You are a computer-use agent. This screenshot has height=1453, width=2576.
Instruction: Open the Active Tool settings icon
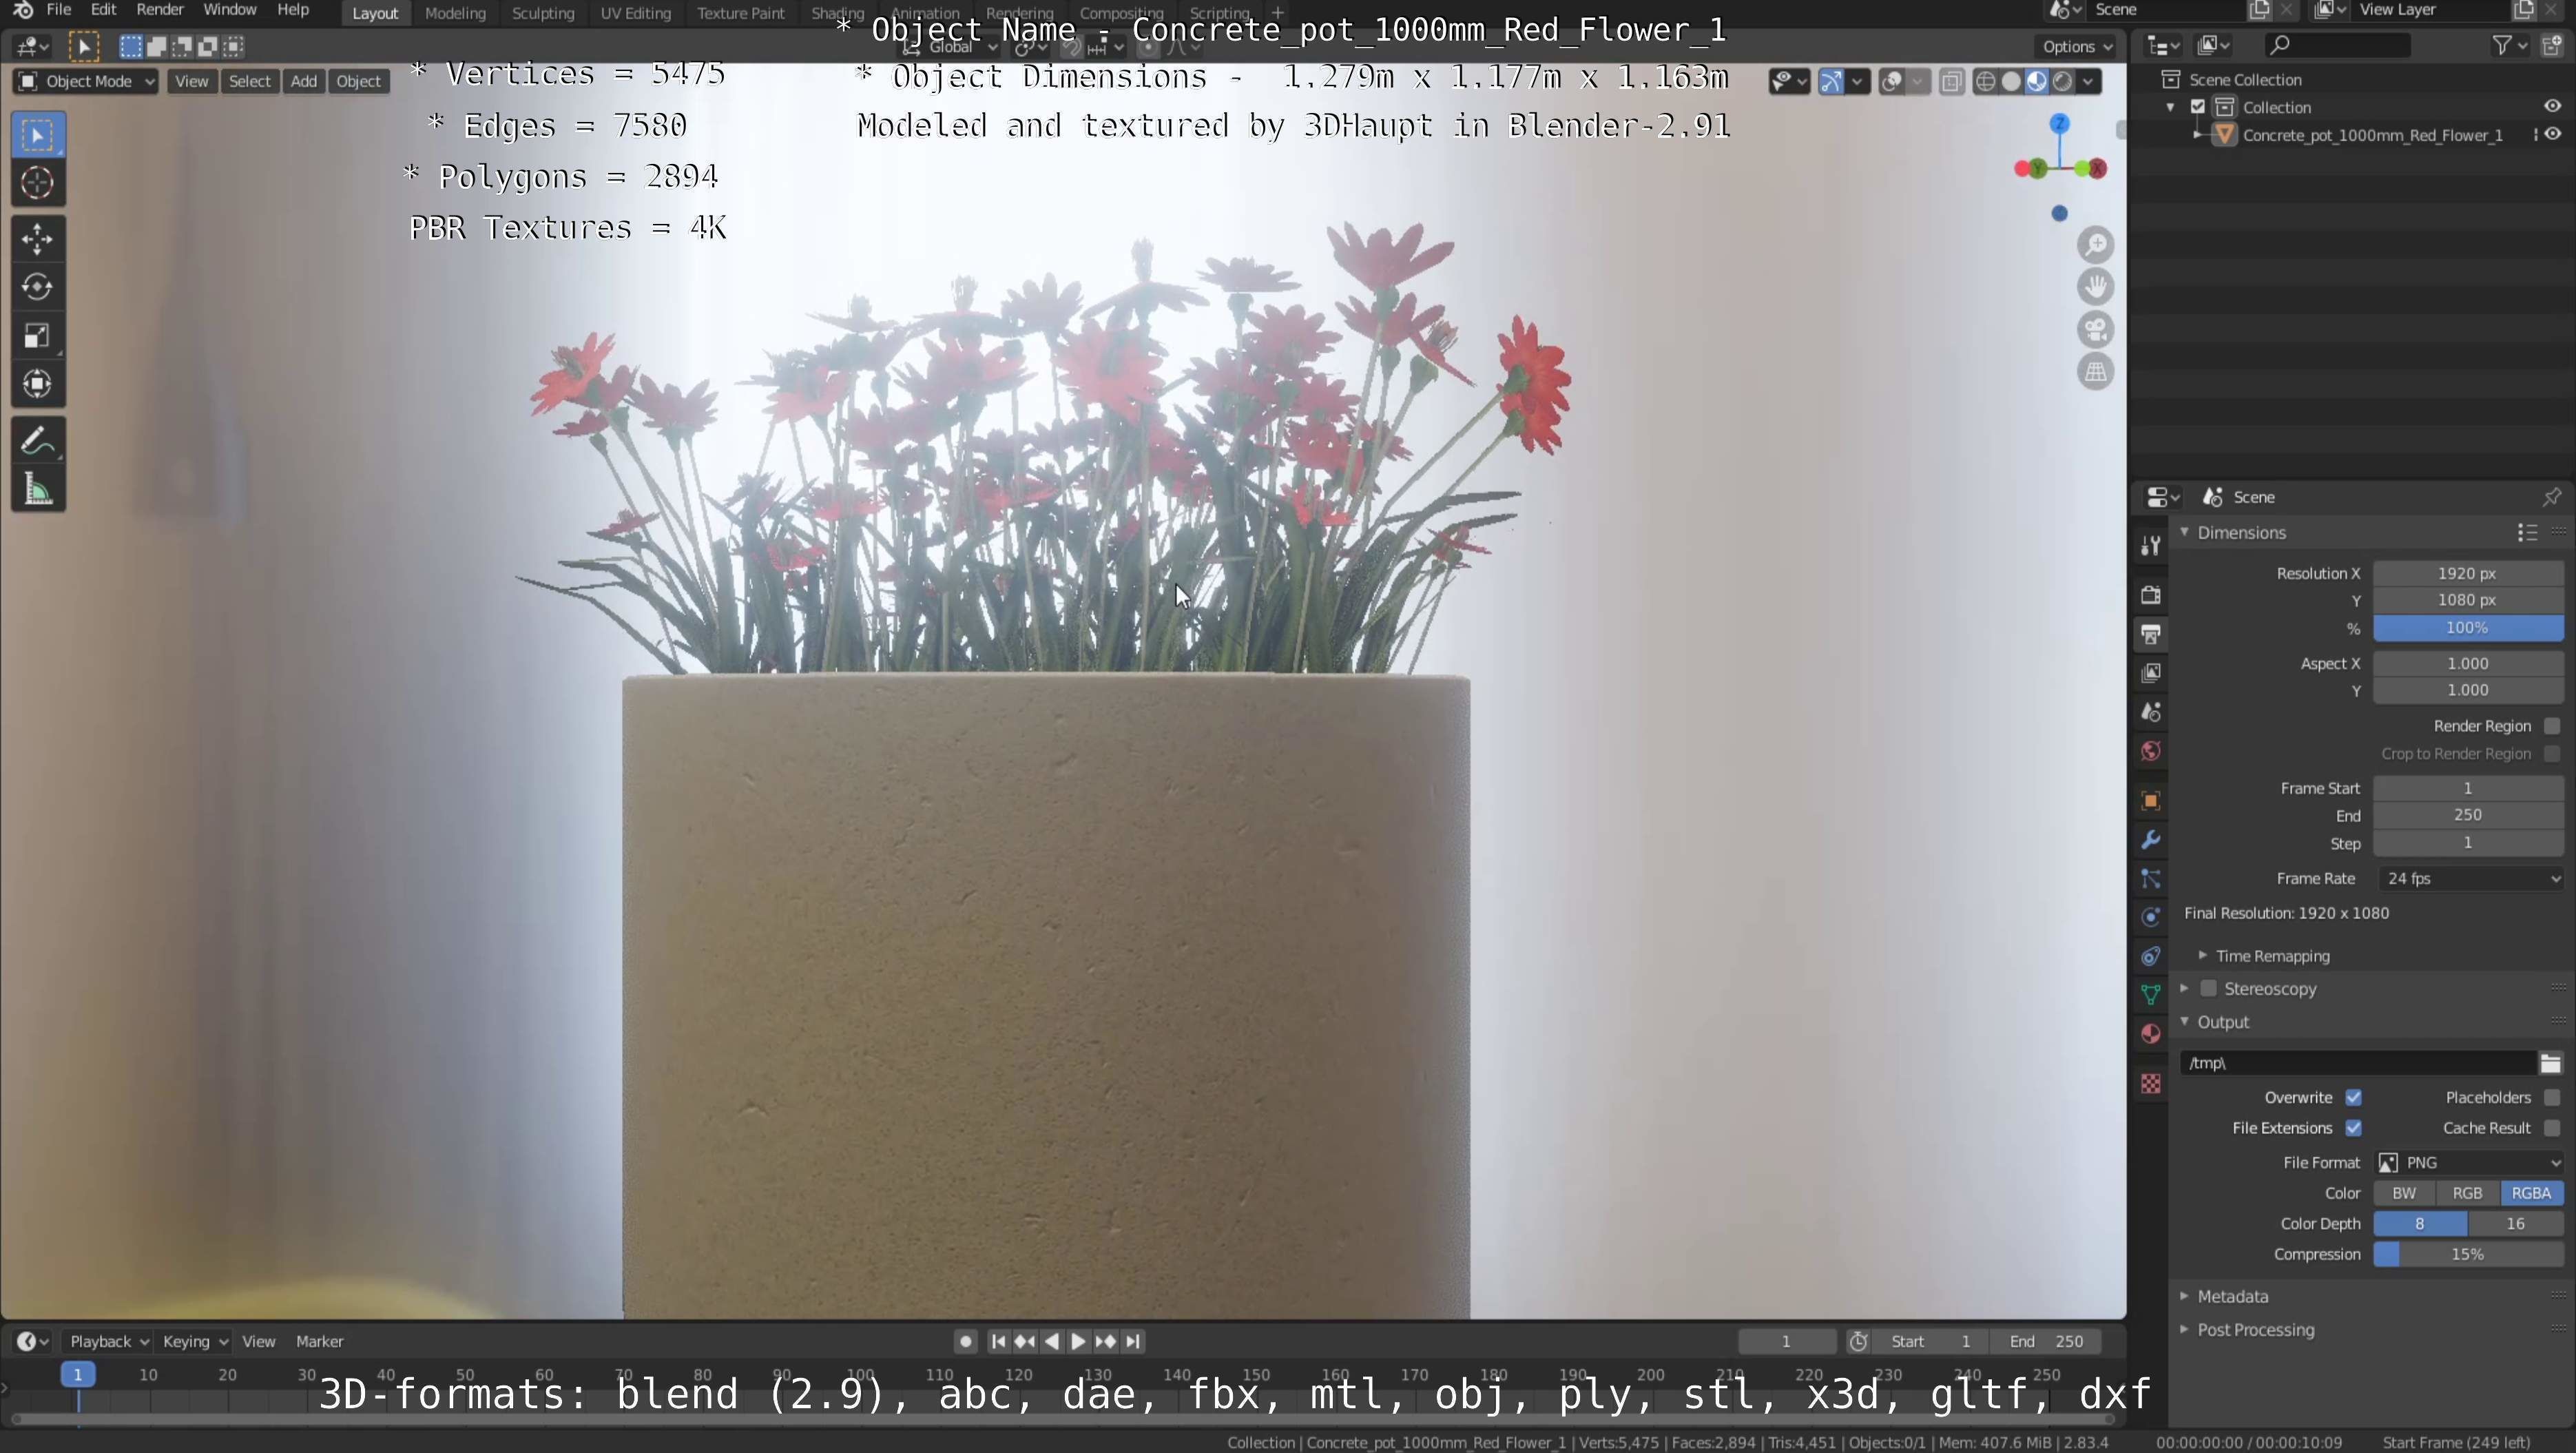(x=2151, y=545)
